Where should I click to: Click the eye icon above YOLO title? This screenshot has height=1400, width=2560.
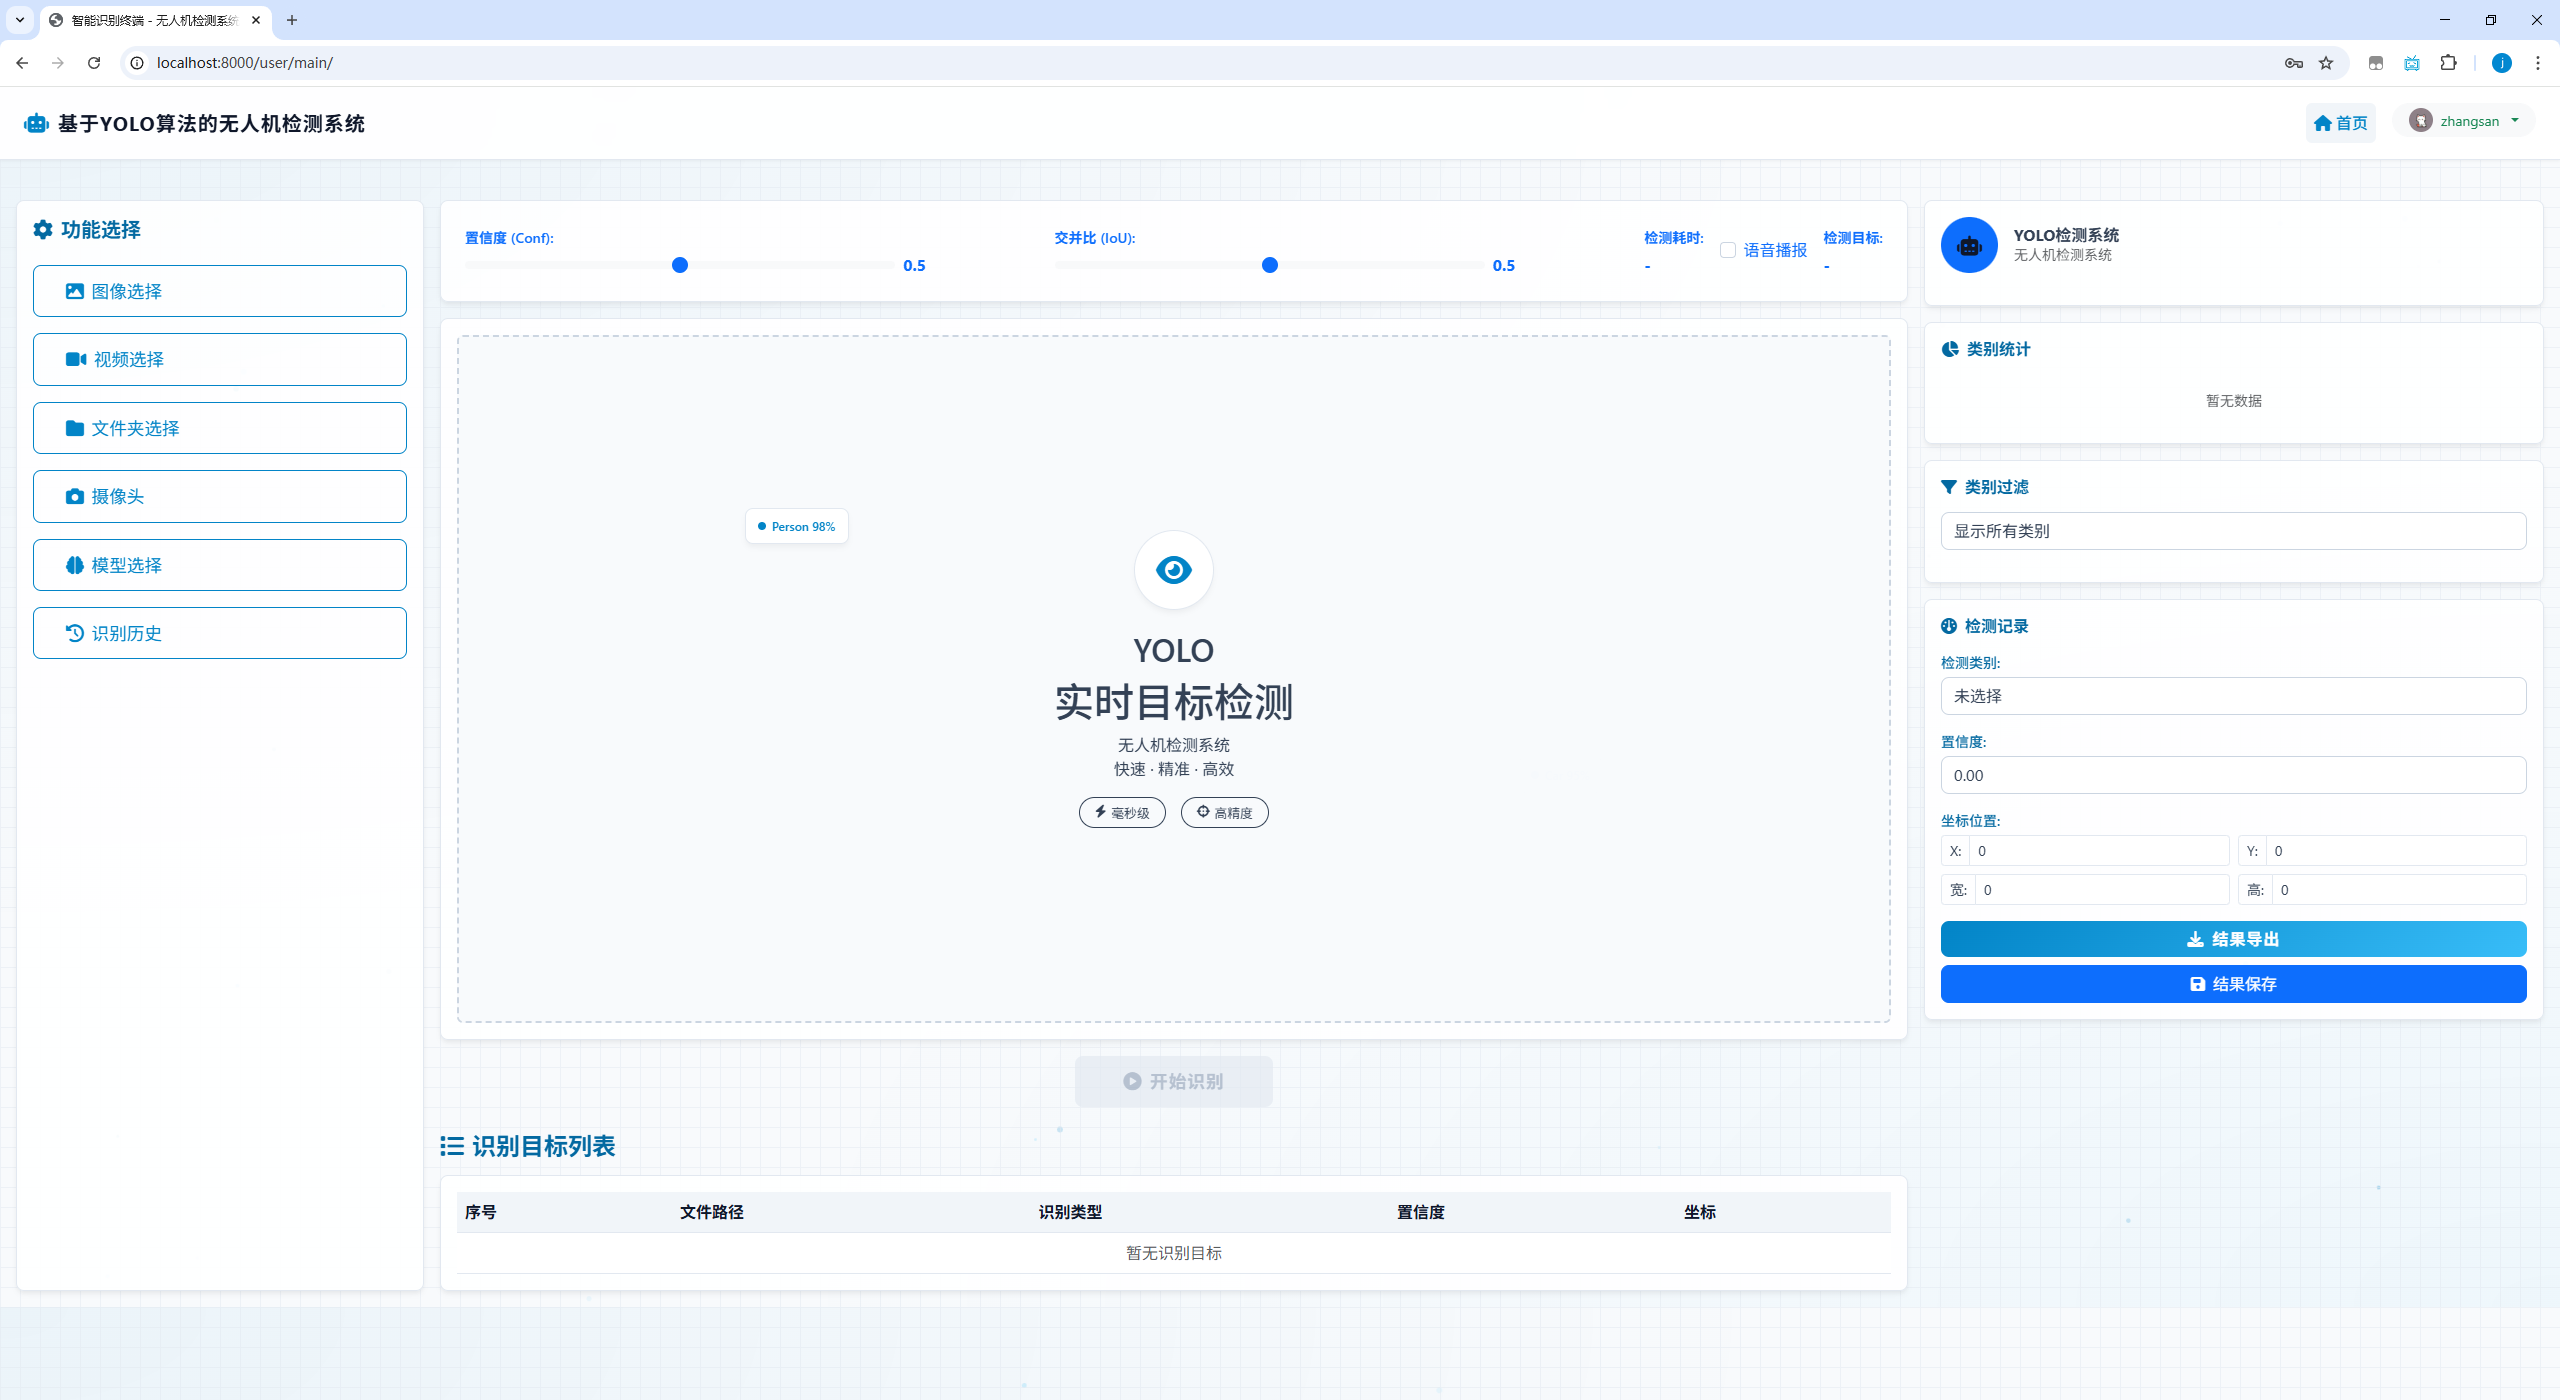[1173, 570]
